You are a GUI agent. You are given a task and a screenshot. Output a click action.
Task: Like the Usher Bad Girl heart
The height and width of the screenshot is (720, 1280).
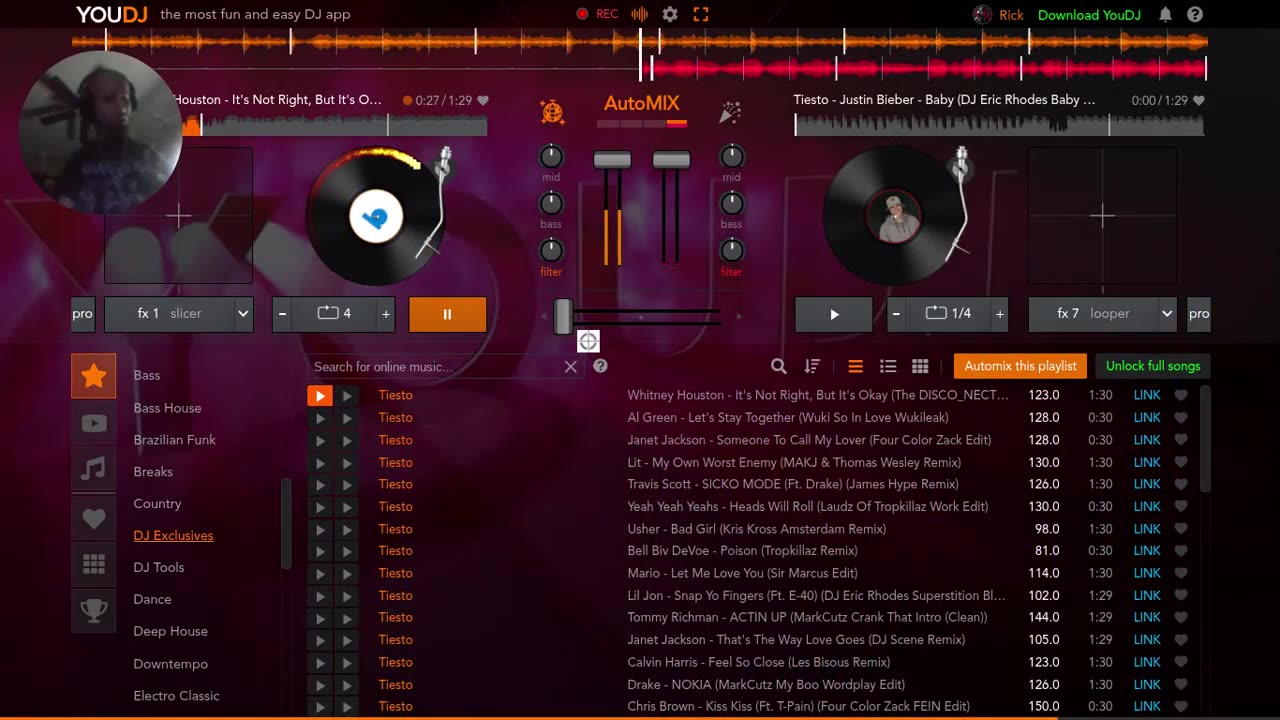[1181, 529]
